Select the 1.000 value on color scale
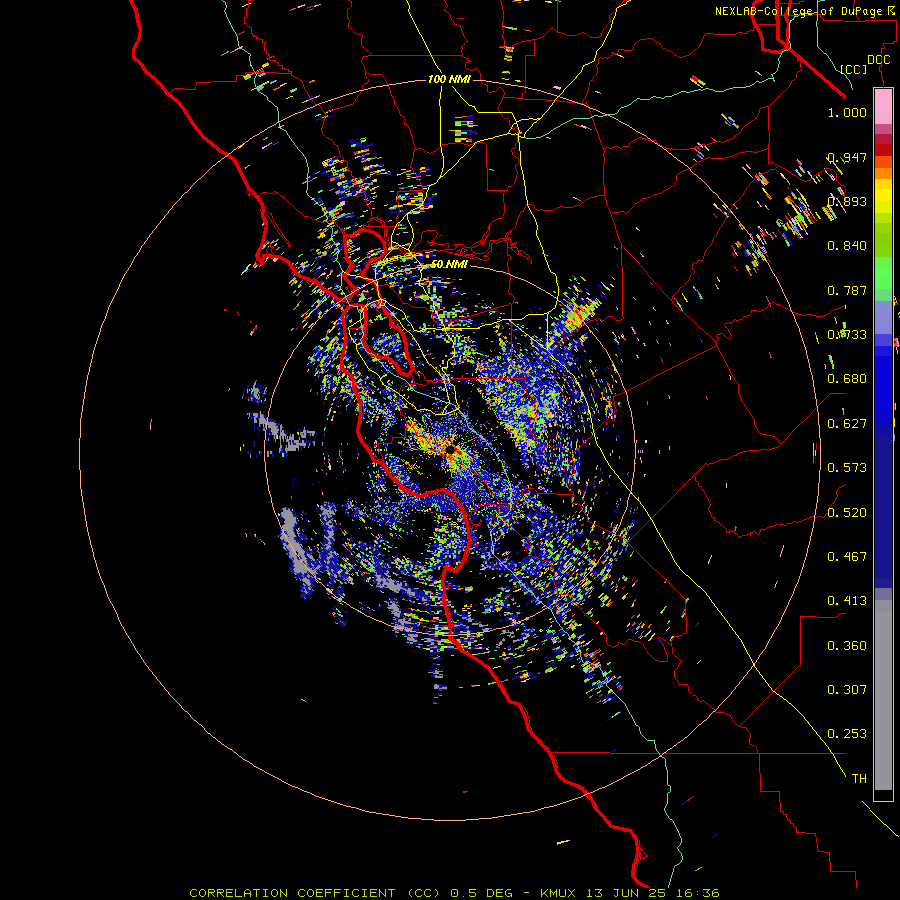 (847, 112)
